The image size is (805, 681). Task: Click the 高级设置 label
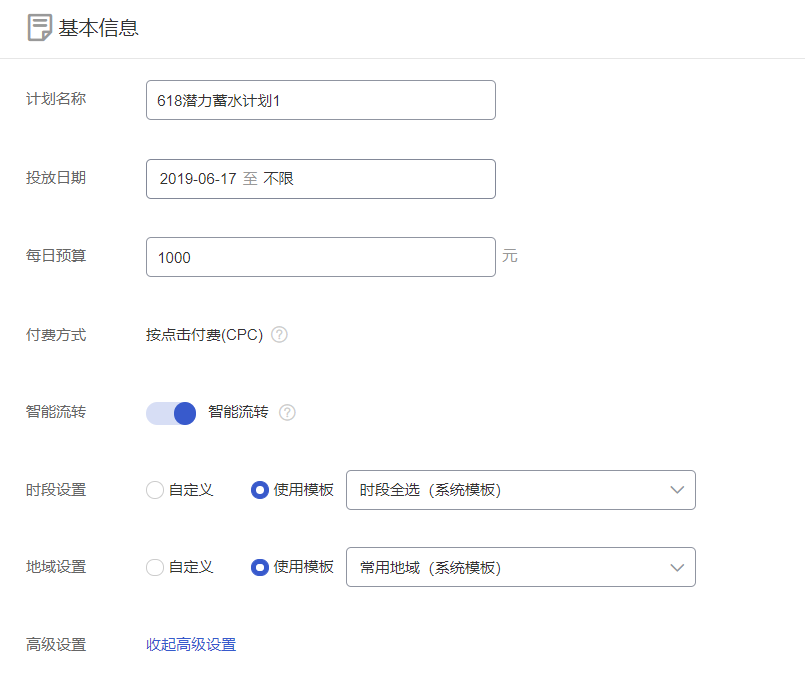(x=56, y=645)
